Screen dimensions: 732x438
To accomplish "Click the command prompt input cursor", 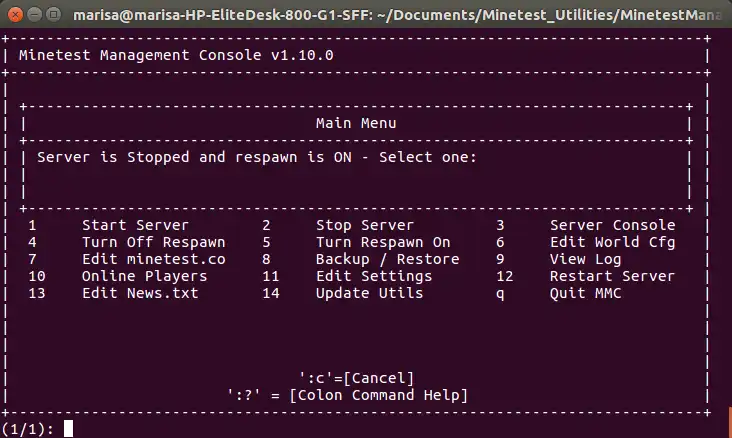I will (x=69, y=428).
